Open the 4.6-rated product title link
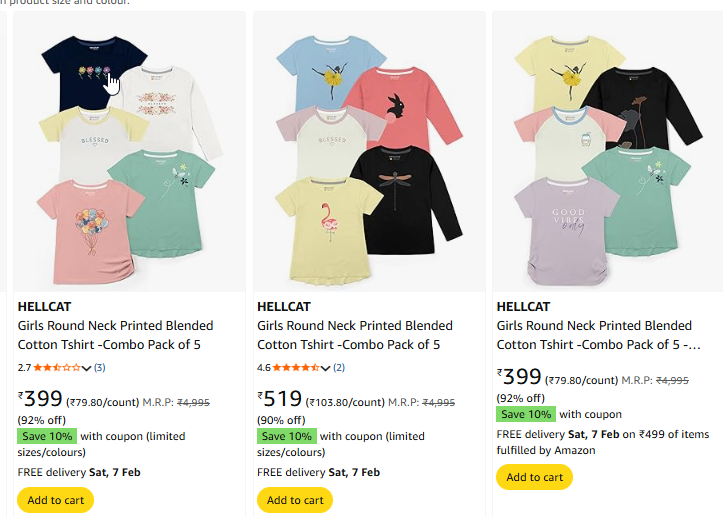The width and height of the screenshot is (723, 517). coord(355,335)
